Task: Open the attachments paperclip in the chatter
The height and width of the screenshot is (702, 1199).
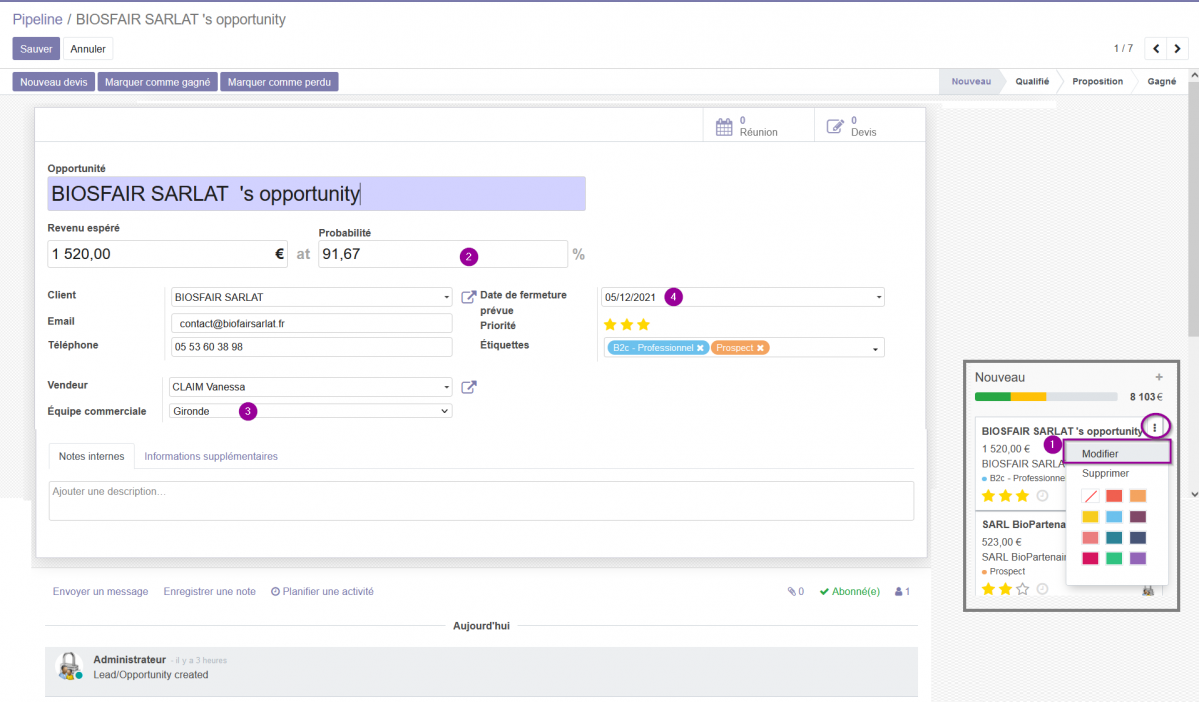Action: click(795, 591)
